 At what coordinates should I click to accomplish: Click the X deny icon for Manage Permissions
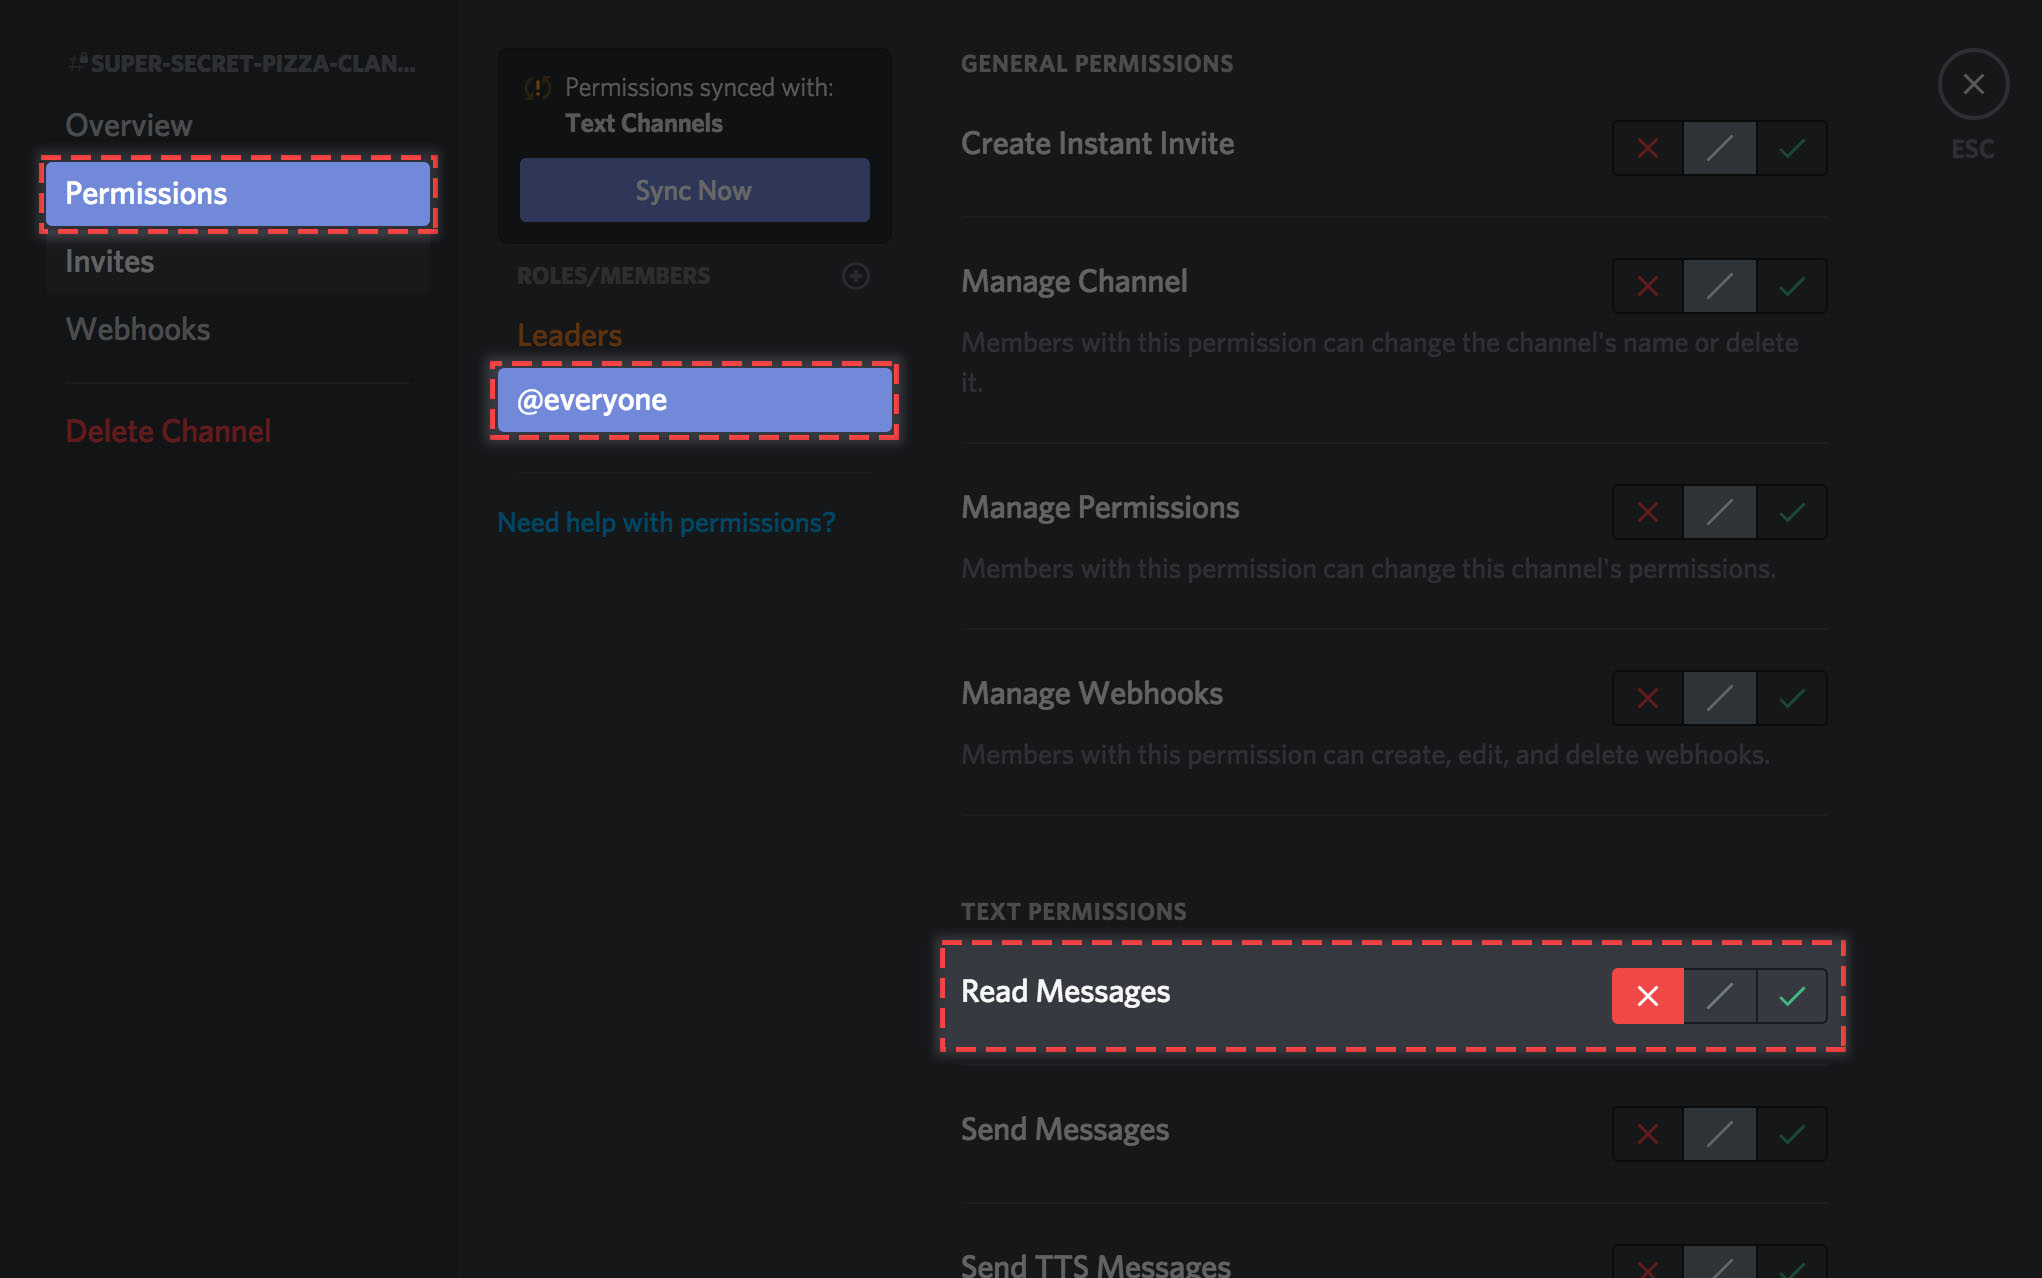[1646, 512]
